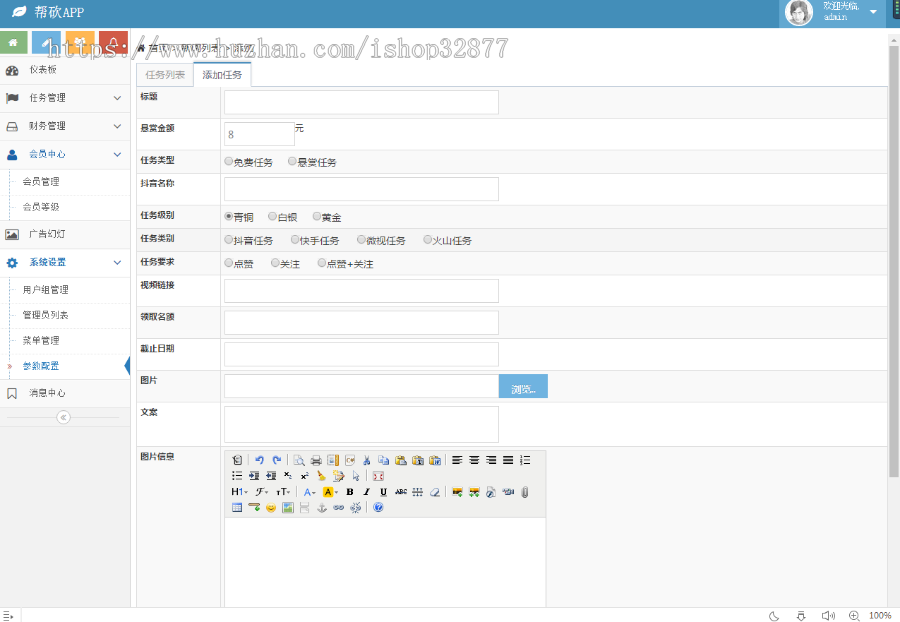This screenshot has width=900, height=622.
Task: Insert a table using the editor table icon
Action: [238, 506]
